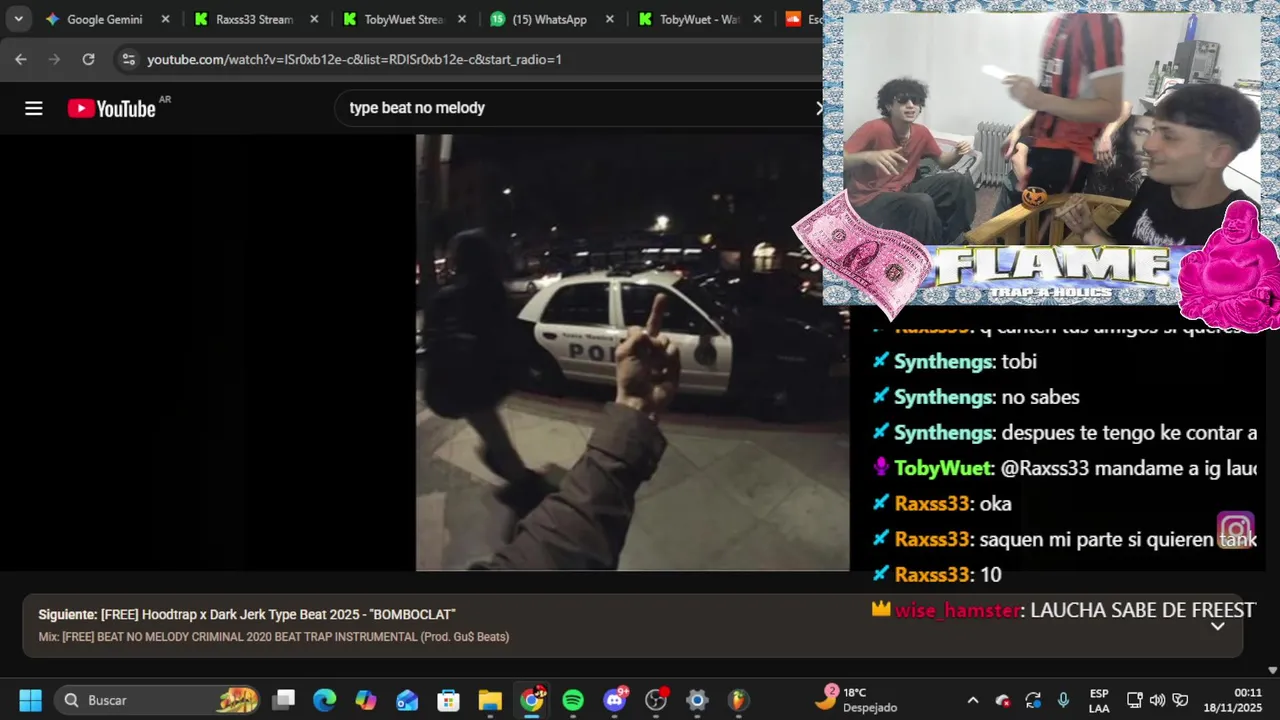Close the WhatsApp tab

click(610, 19)
